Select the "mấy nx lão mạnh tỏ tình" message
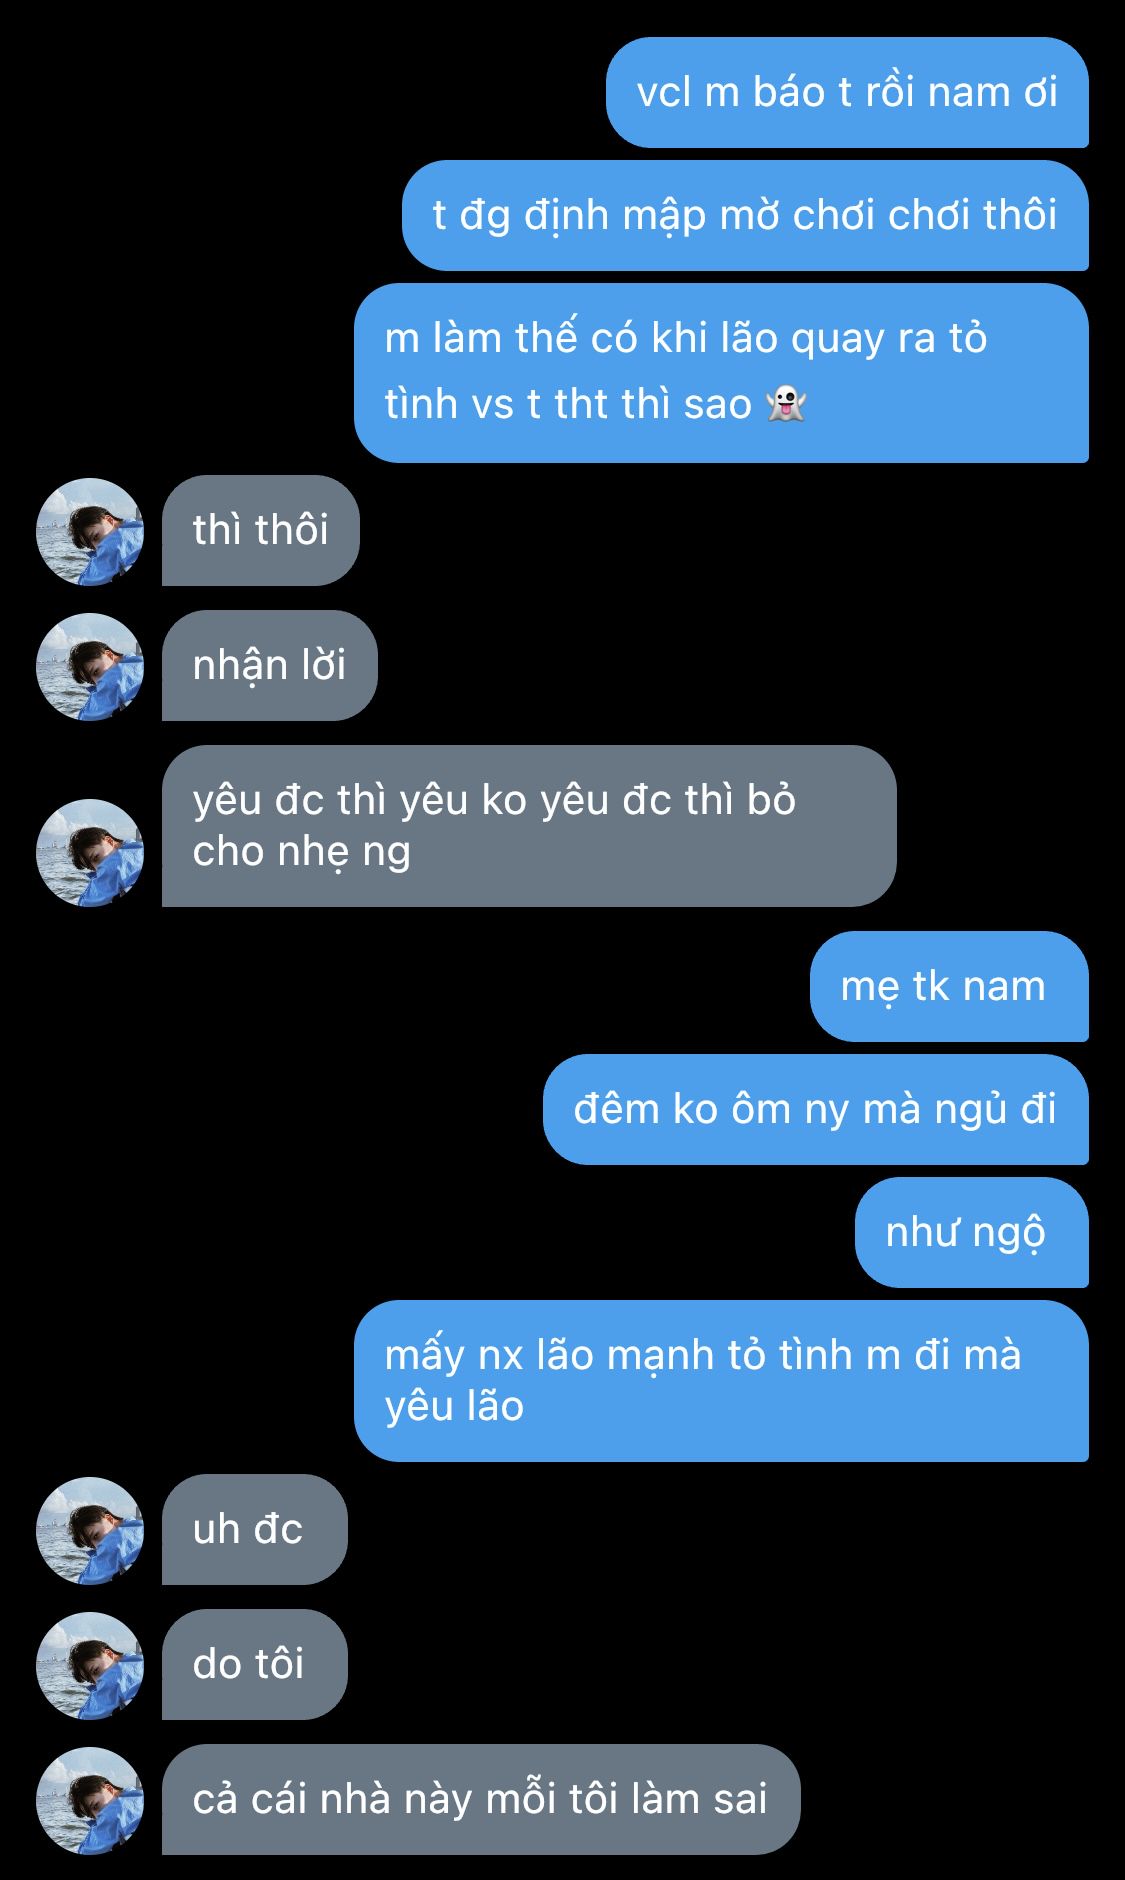Image resolution: width=1125 pixels, height=1880 pixels. (721, 1381)
